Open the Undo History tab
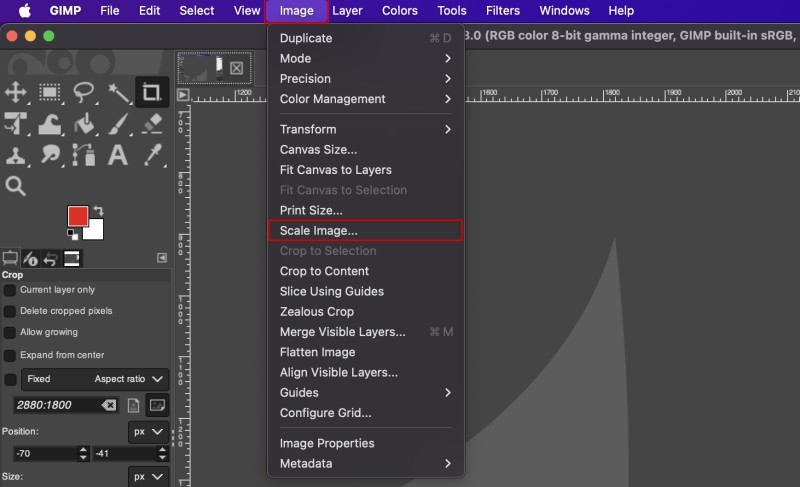 click(51, 259)
